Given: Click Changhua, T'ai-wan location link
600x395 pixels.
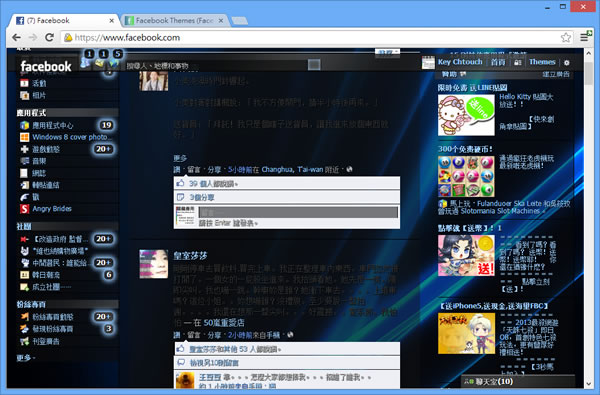Looking at the screenshot, I should (292, 169).
